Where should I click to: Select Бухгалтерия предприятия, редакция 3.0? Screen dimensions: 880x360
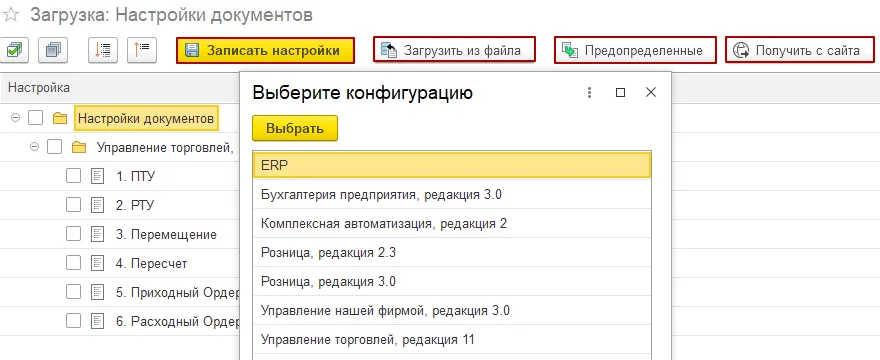coord(452,195)
